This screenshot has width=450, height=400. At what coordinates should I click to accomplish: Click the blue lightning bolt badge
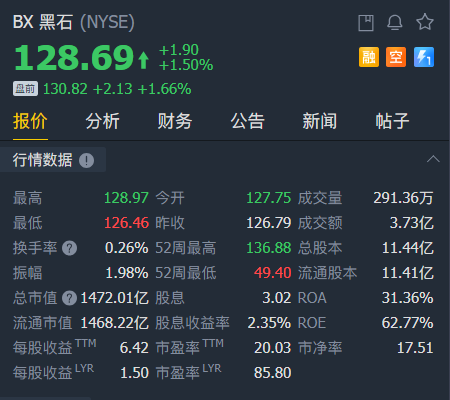(424, 57)
